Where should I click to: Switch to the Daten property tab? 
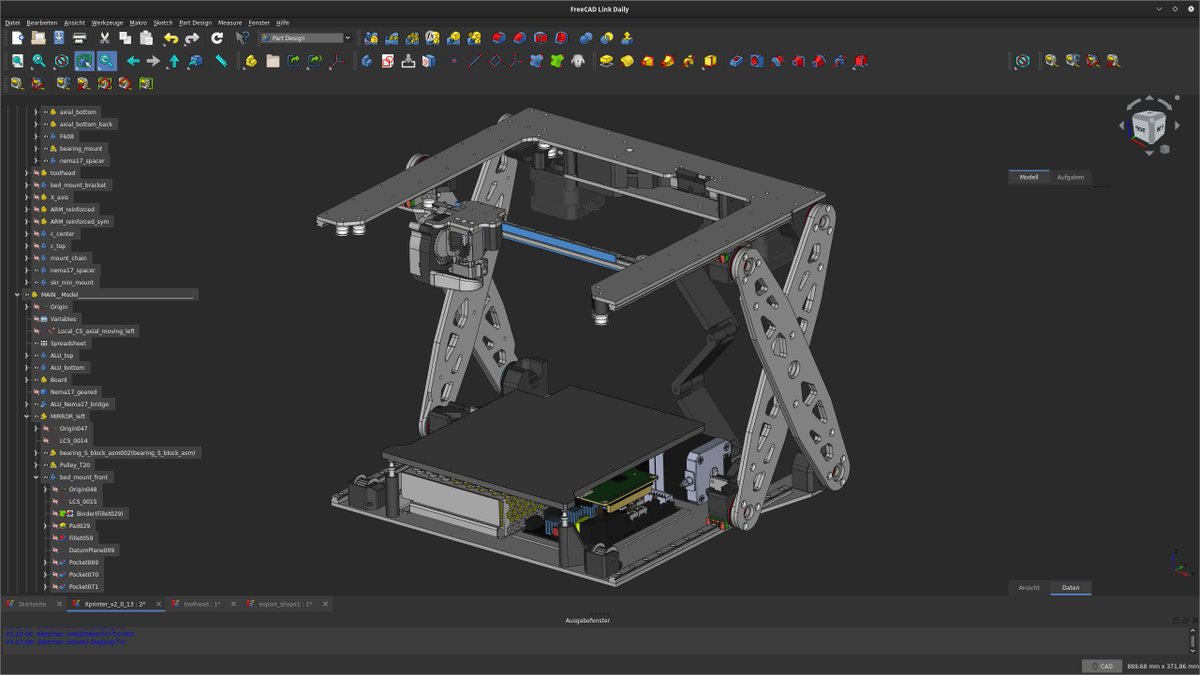(x=1070, y=588)
